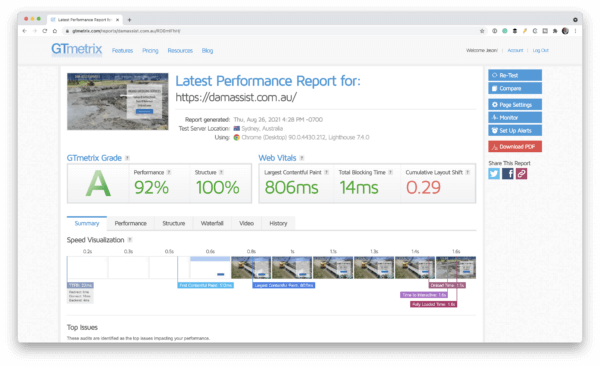
Task: Click the 100% Structure score
Action: point(217,188)
